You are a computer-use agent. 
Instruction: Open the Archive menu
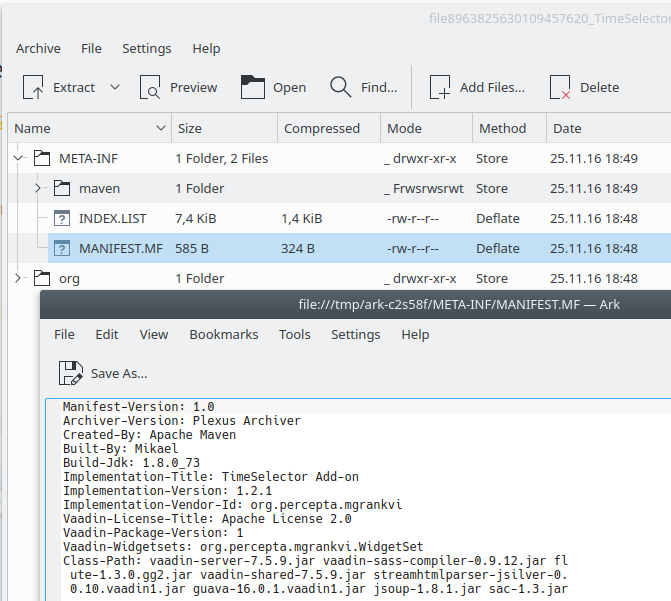[x=39, y=48]
